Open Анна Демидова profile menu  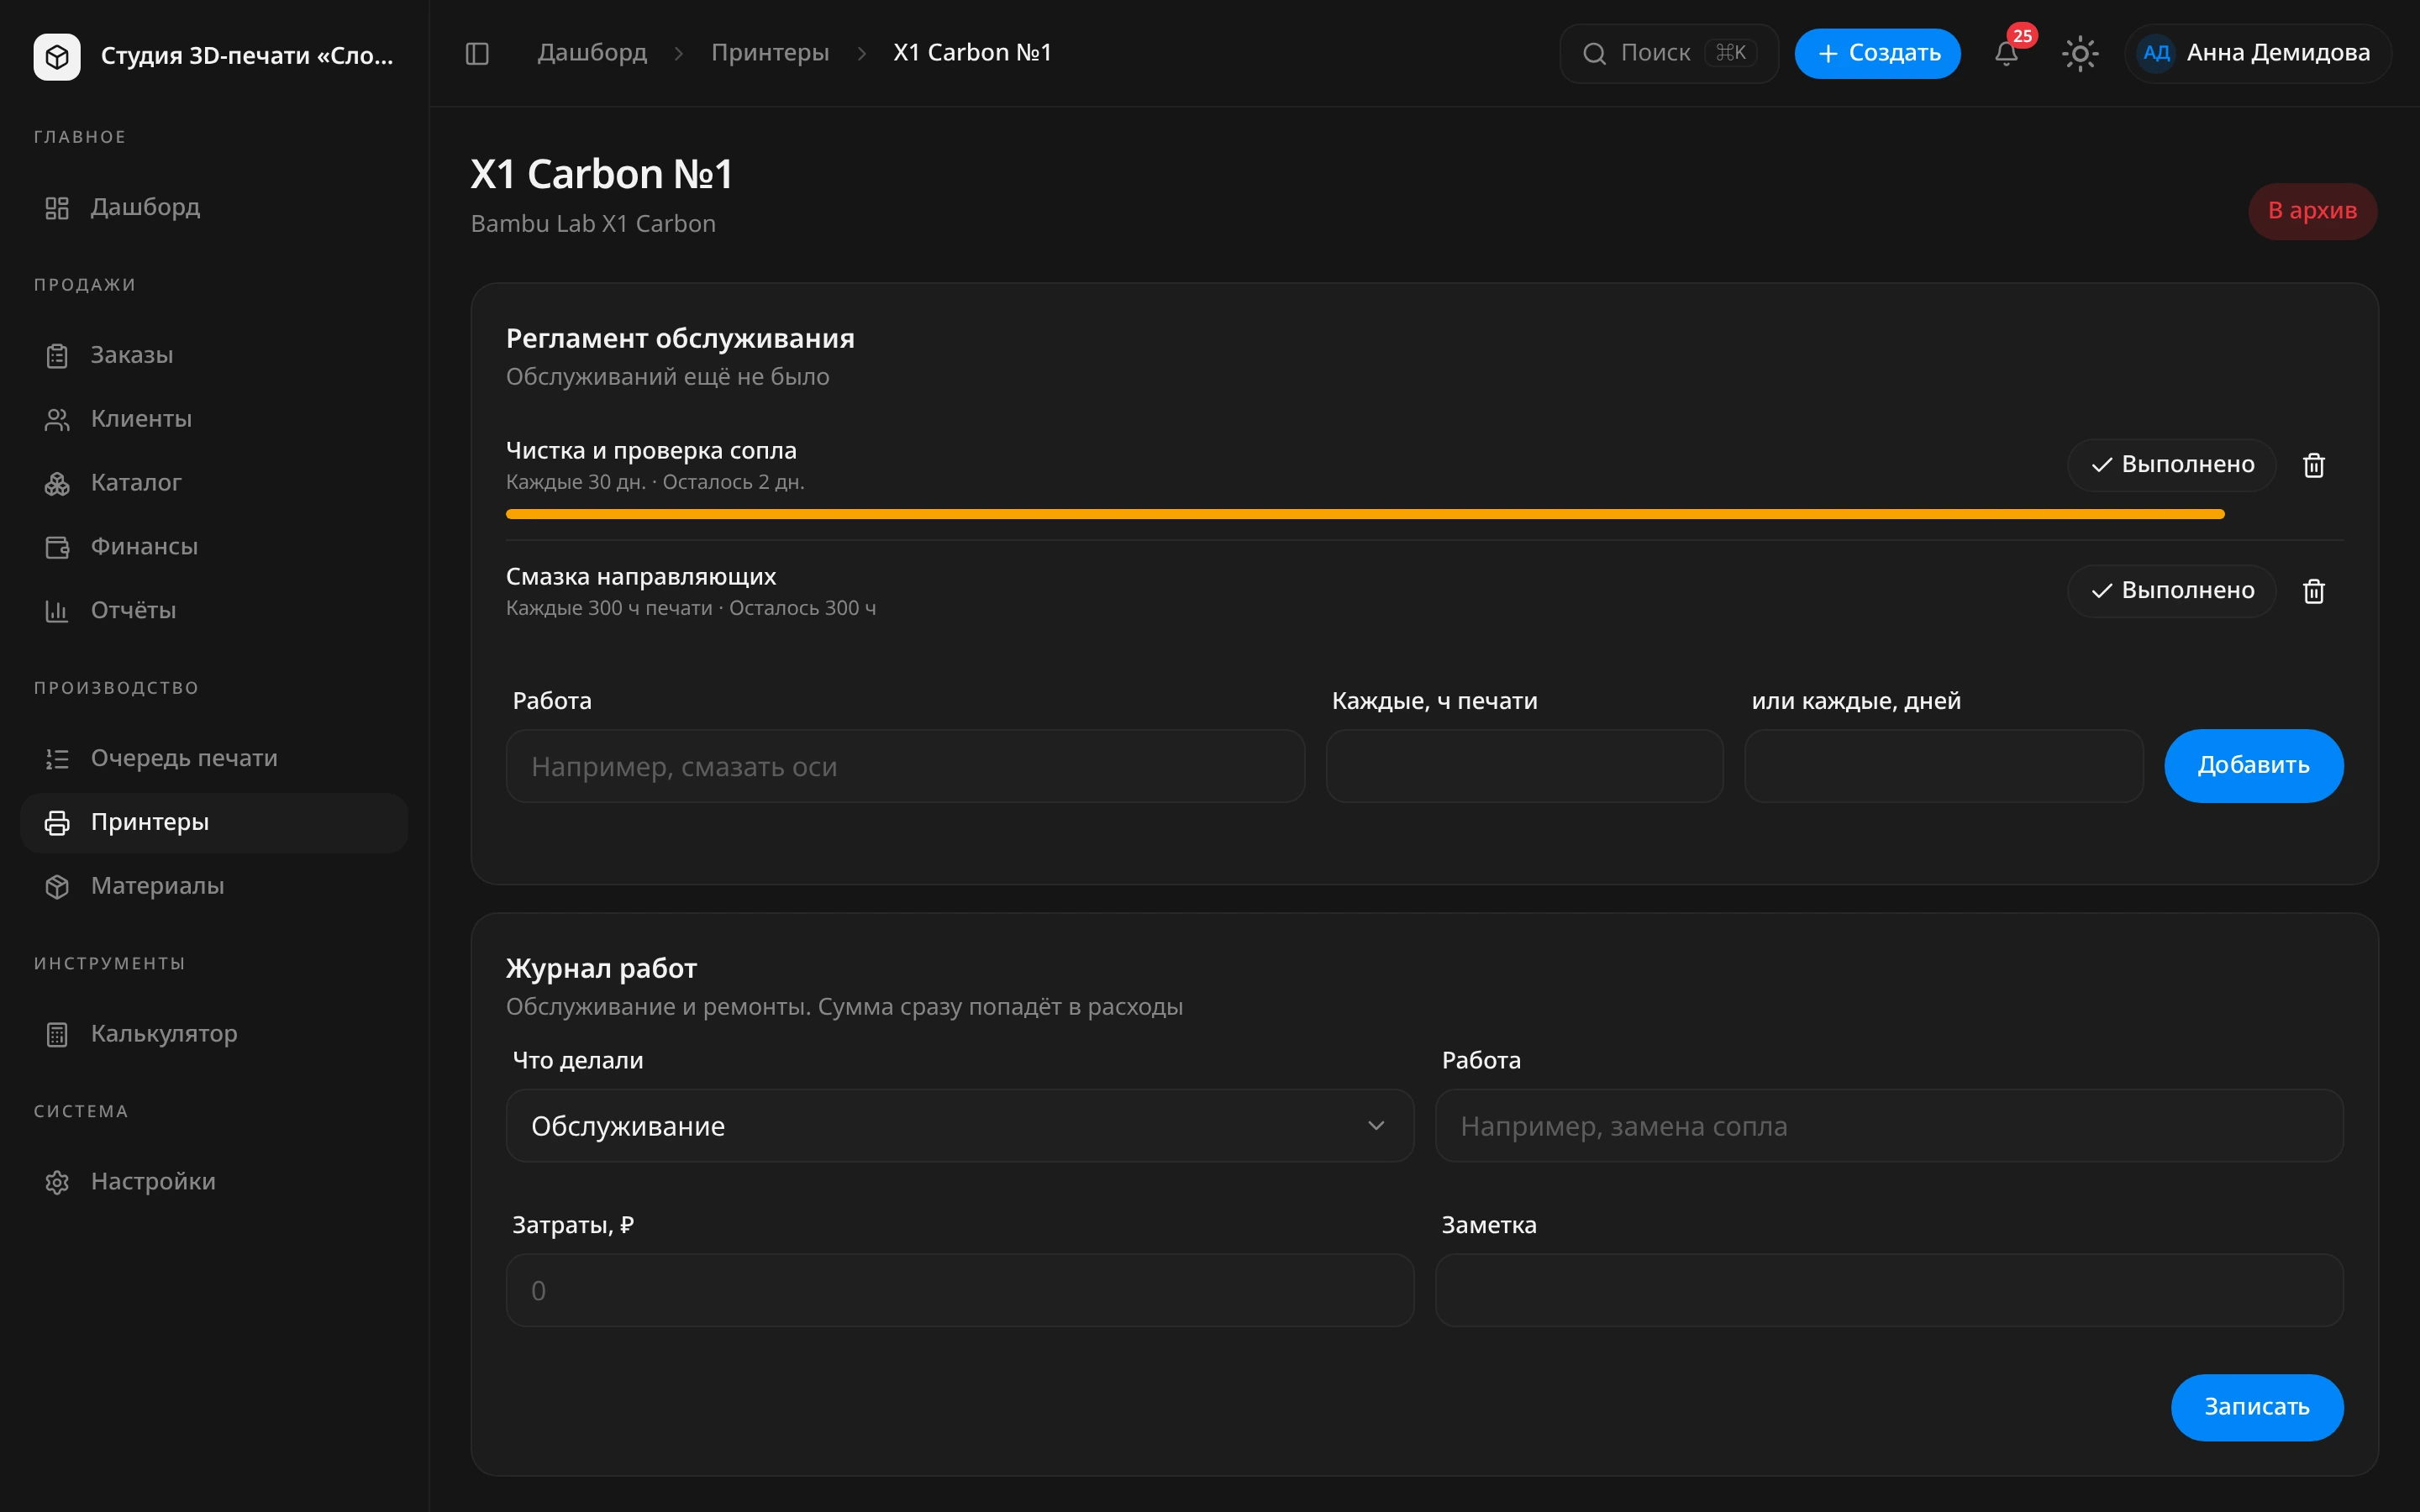2258,53
